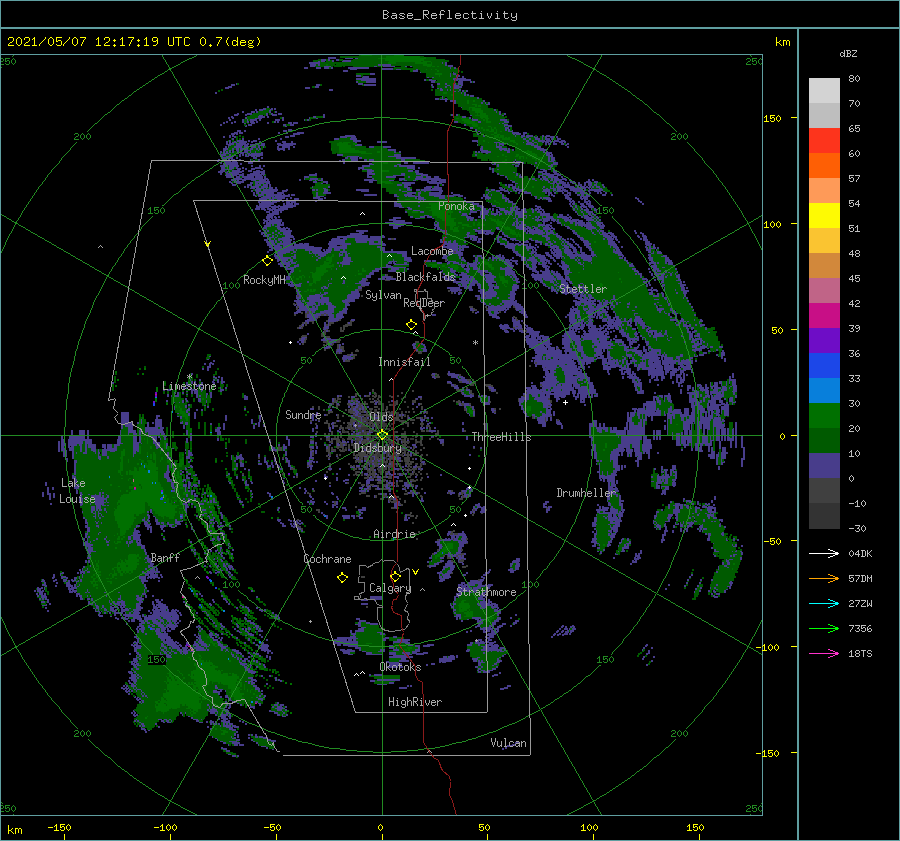Click the Vulcan label

[508, 743]
